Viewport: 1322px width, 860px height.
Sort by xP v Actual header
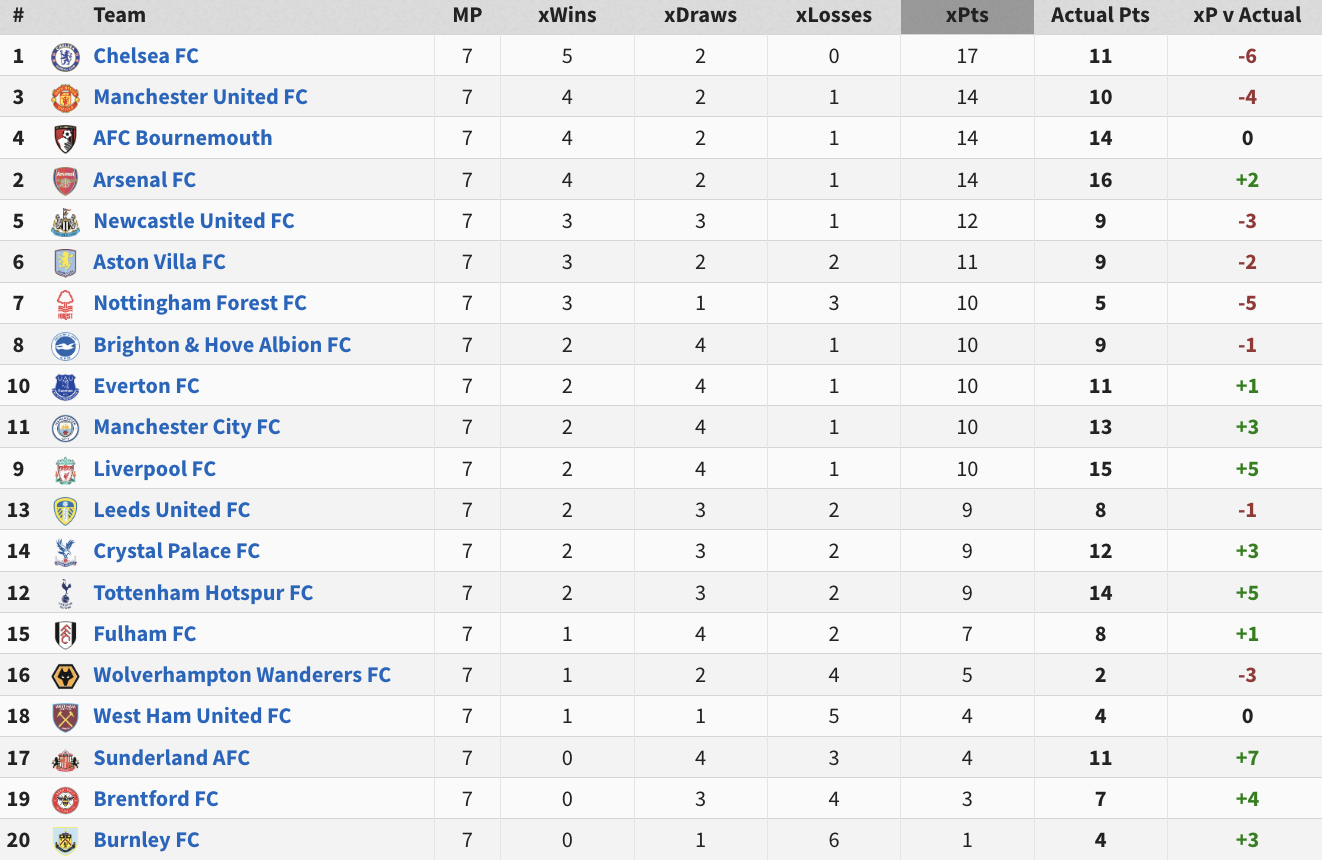click(1247, 16)
